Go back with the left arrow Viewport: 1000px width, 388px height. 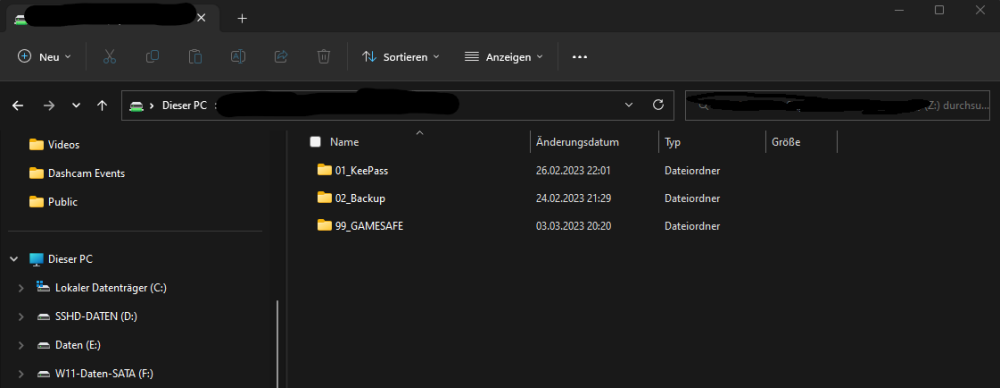(x=18, y=105)
